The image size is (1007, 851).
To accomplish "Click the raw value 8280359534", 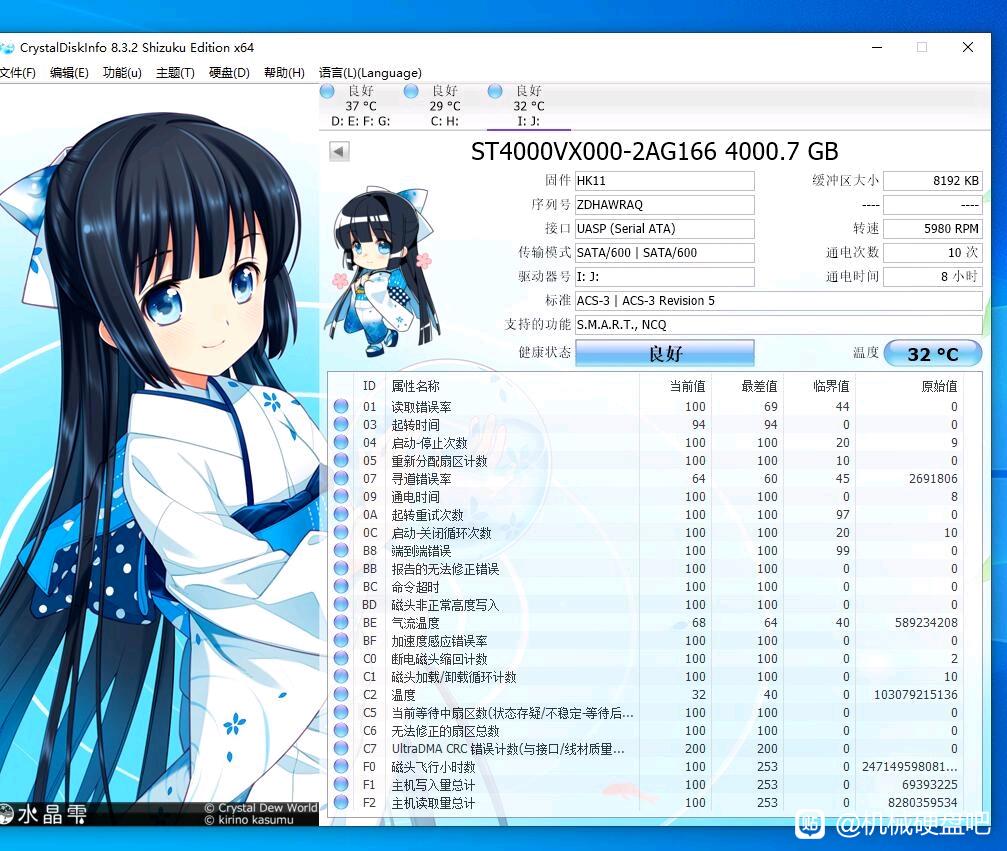I will pyautogui.click(x=922, y=802).
